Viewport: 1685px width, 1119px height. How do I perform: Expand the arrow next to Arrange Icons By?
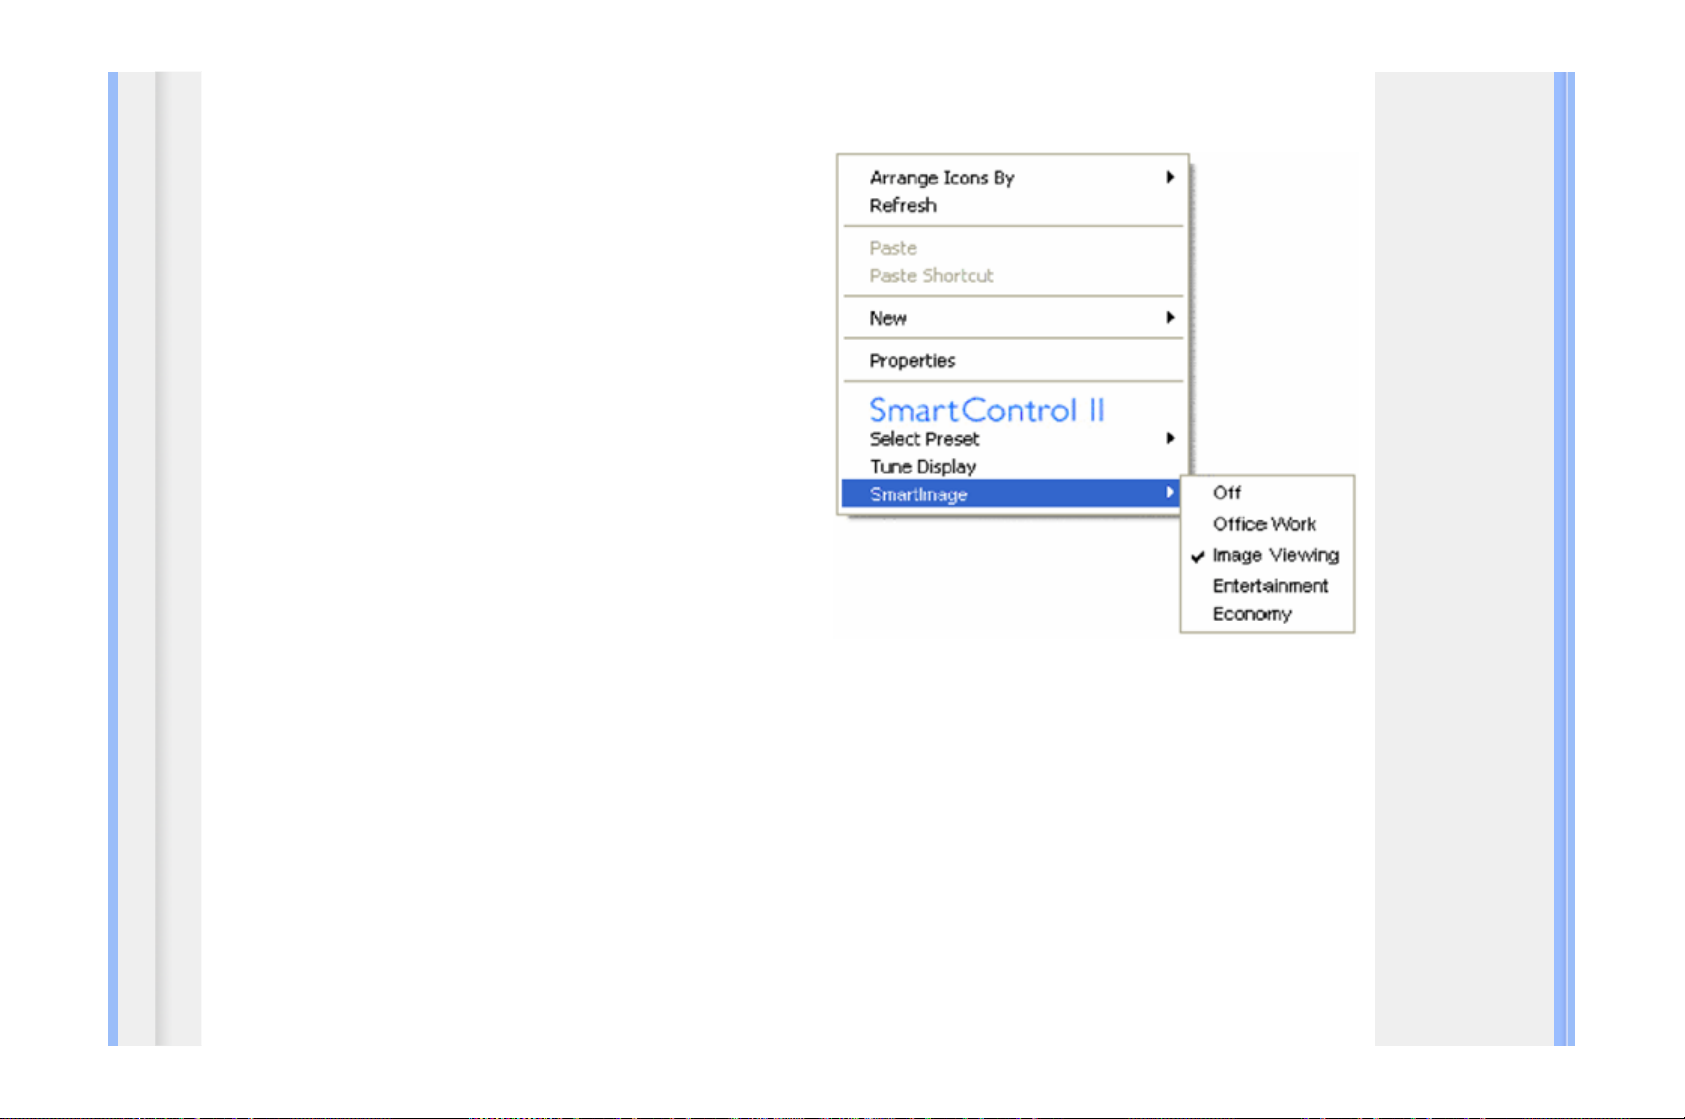(x=1169, y=177)
